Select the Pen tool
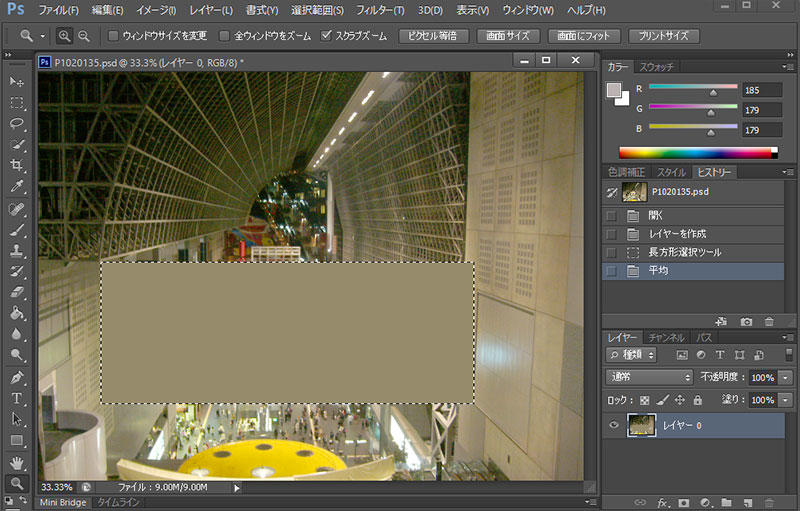Image resolution: width=800 pixels, height=511 pixels. (17, 377)
